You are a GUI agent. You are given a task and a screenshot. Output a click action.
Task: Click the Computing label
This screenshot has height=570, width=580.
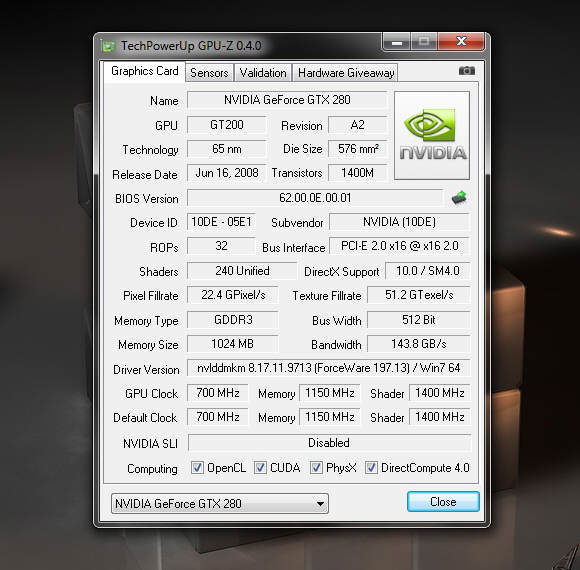[152, 469]
